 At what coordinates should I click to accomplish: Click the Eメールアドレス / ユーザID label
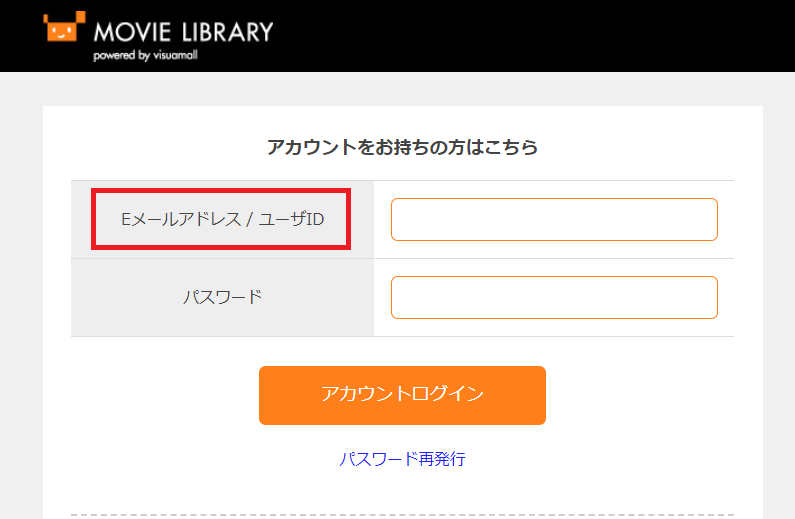pyautogui.click(x=222, y=219)
